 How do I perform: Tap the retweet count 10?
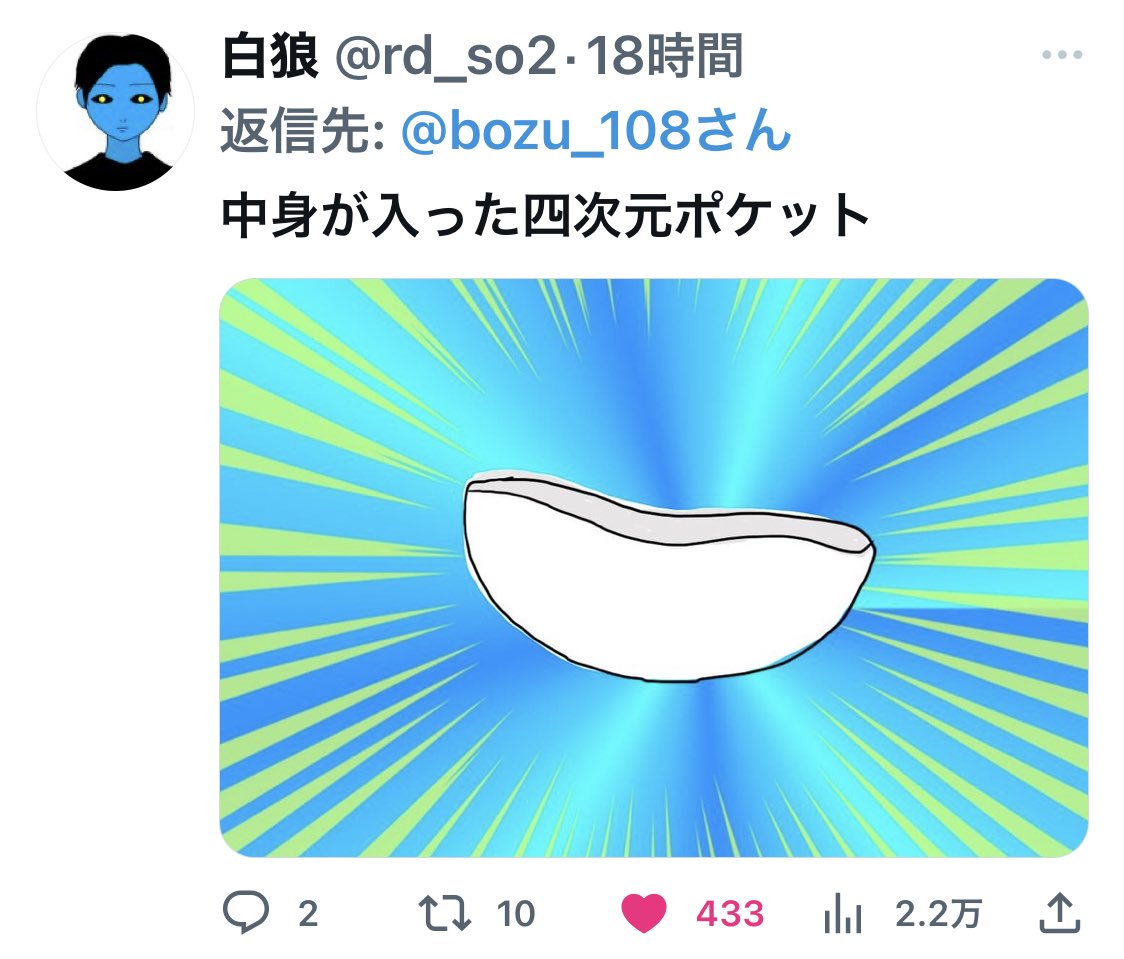coord(516,914)
